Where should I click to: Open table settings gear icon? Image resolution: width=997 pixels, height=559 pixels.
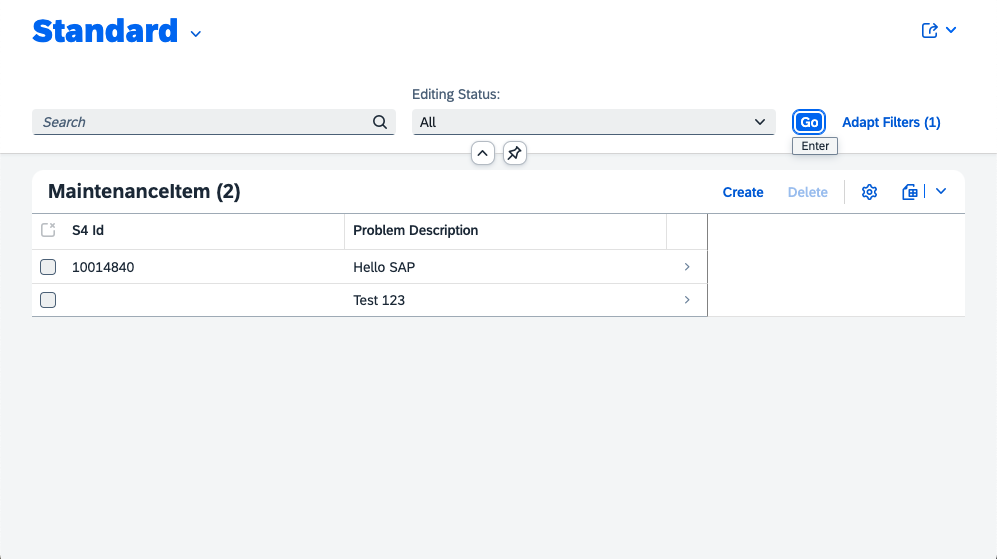(x=869, y=192)
